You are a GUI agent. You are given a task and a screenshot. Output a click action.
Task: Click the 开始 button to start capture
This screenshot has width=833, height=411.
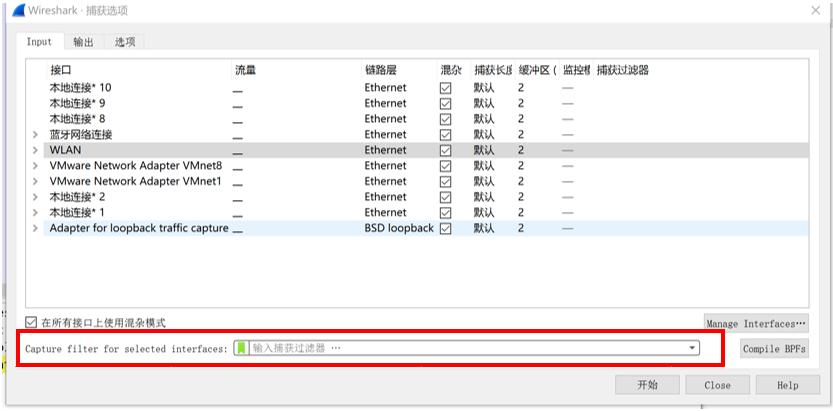[x=647, y=385]
